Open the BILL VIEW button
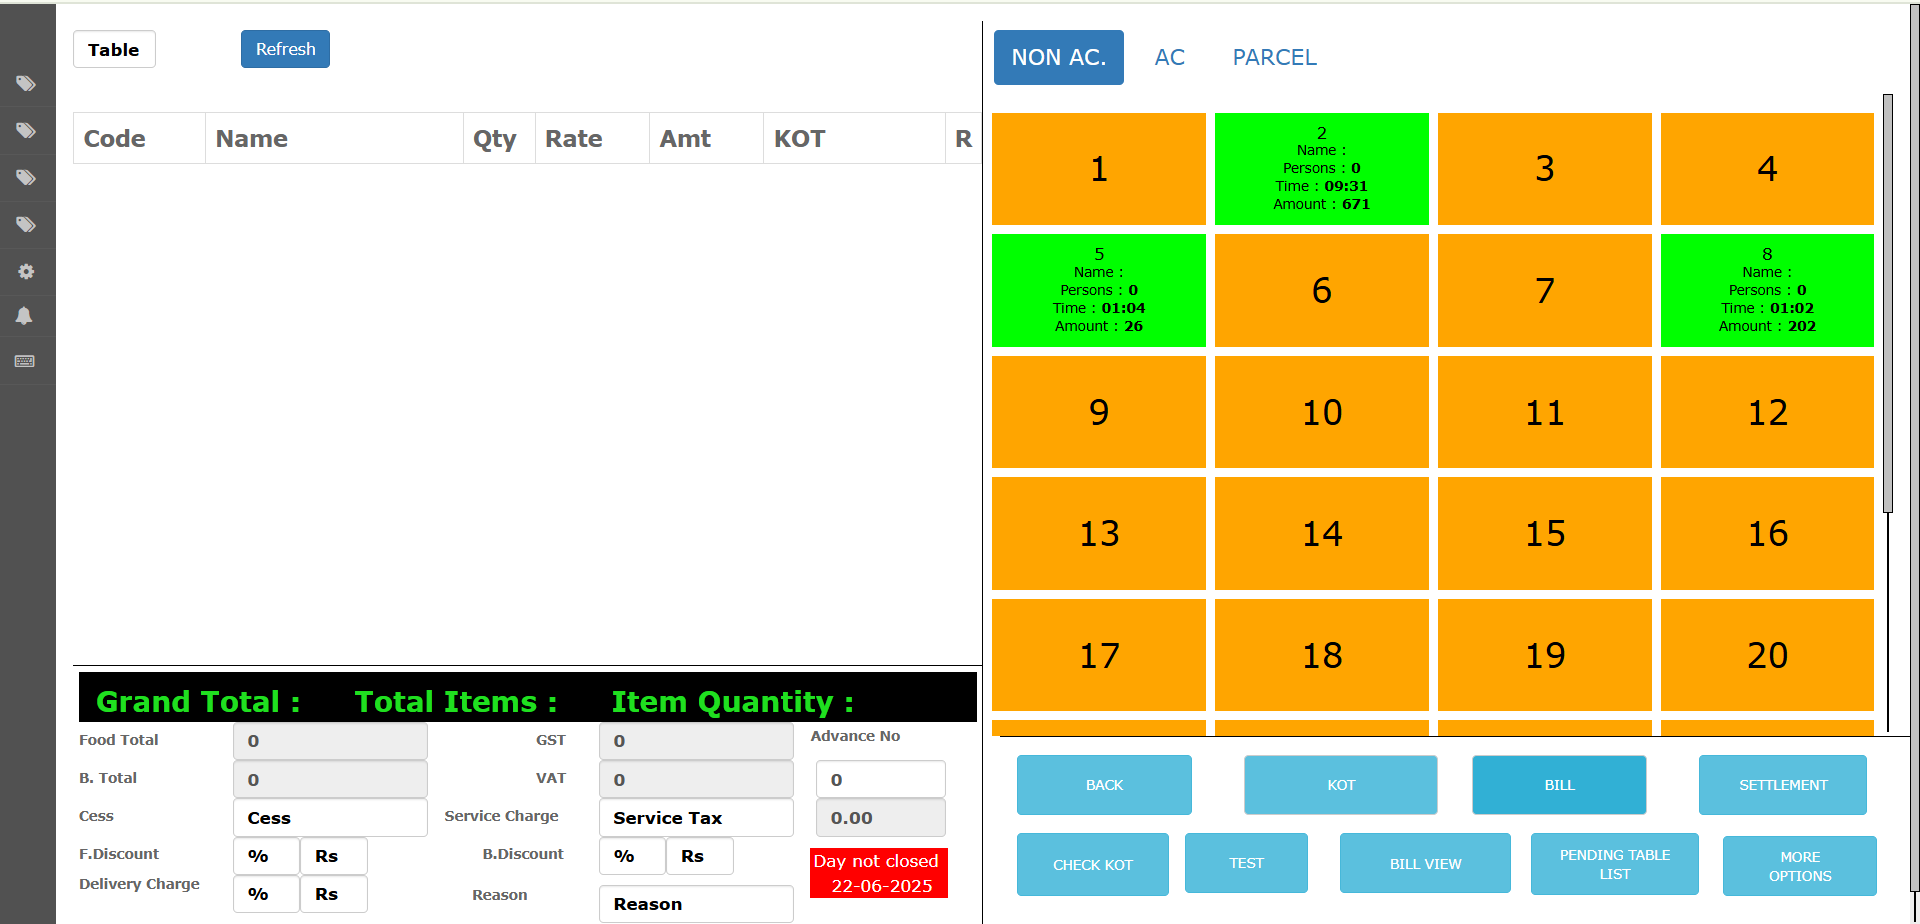This screenshot has width=1920, height=924. coord(1425,864)
